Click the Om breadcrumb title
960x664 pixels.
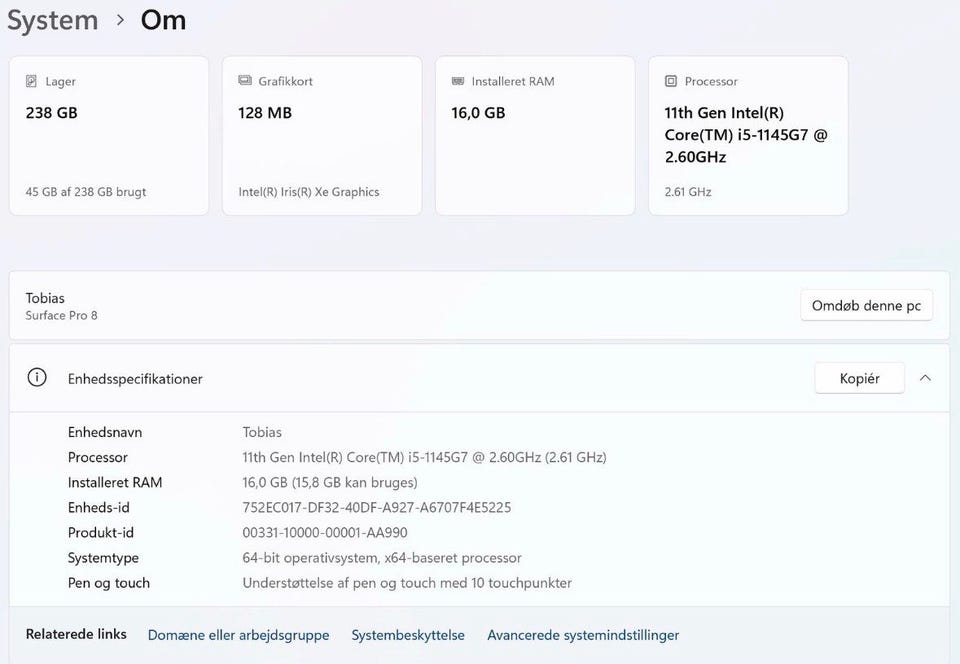tap(163, 20)
